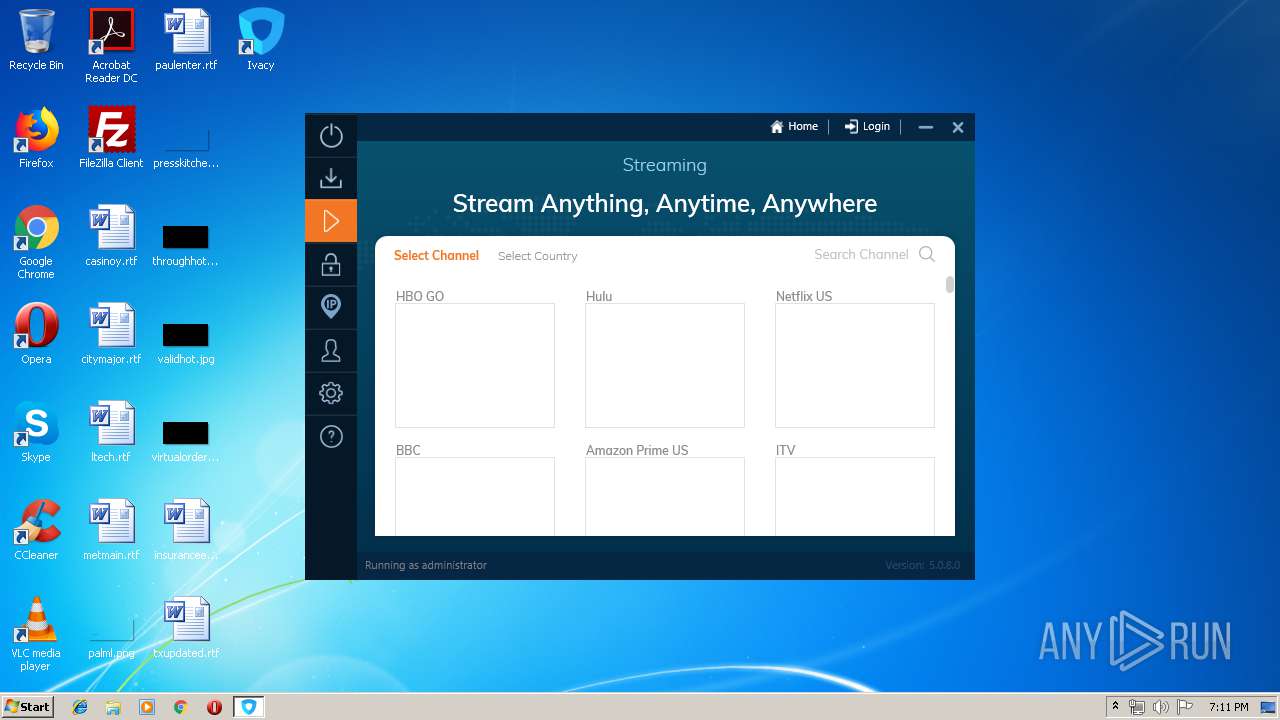Click the Ivacy taskbar button
1280x720 pixels.
click(249, 707)
